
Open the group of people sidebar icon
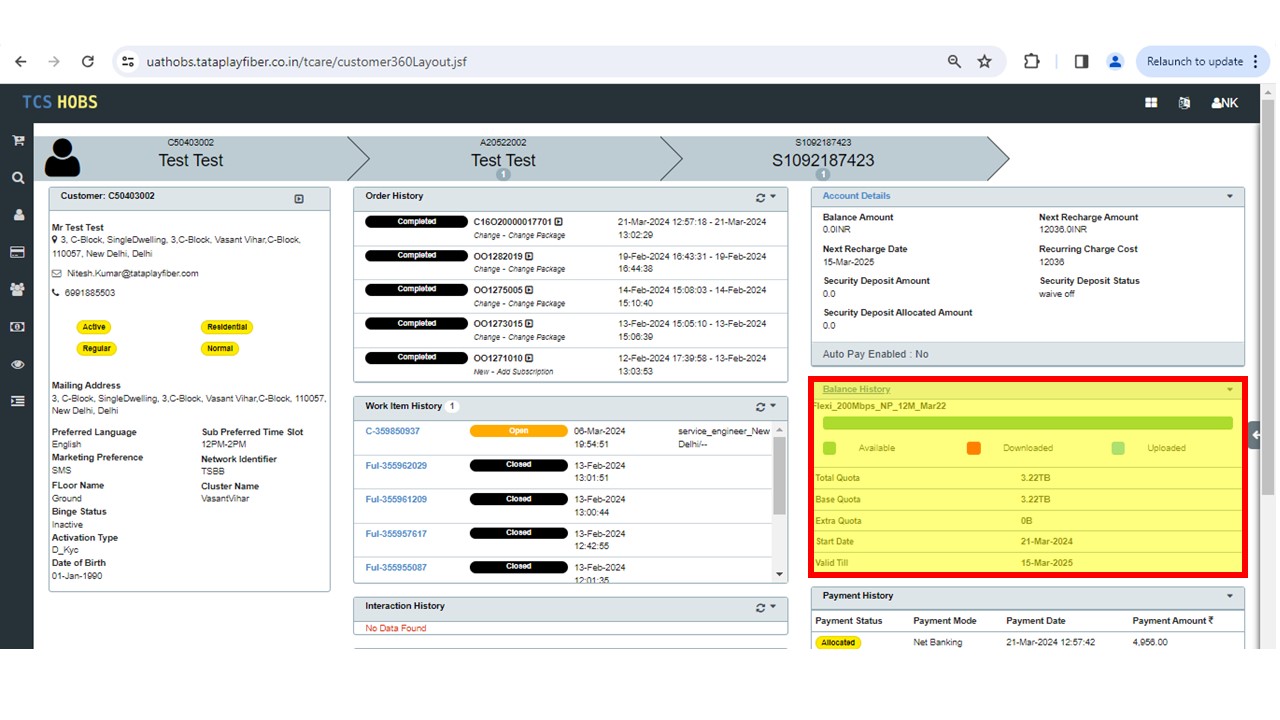[17, 289]
